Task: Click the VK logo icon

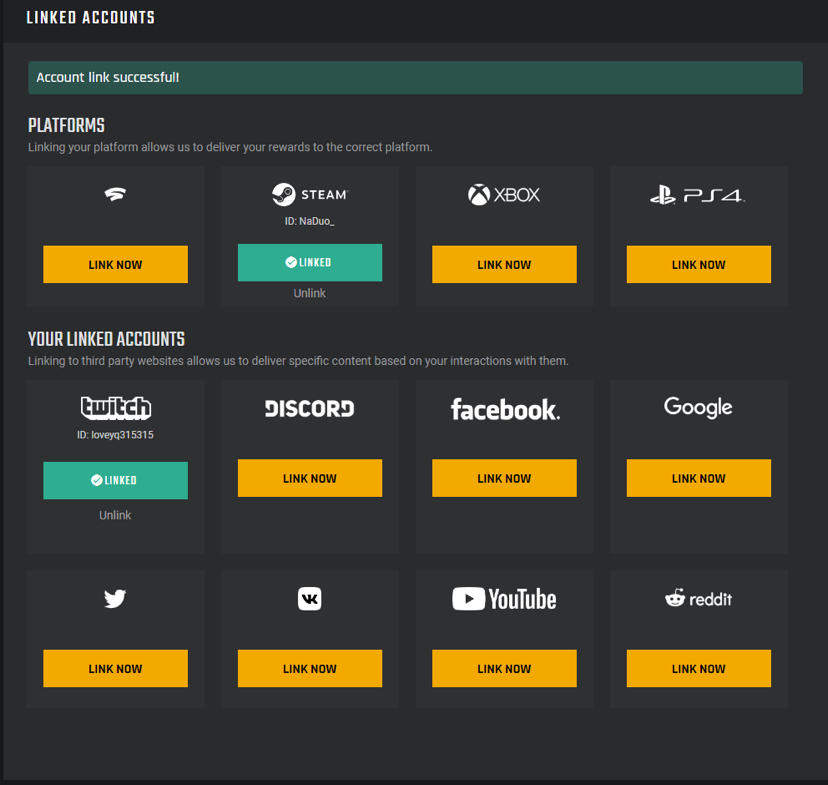Action: click(x=309, y=599)
